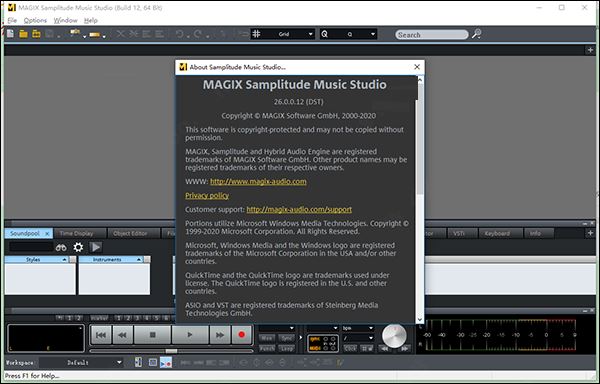Close the About Samplitude Music Studio dialog

coord(417,67)
